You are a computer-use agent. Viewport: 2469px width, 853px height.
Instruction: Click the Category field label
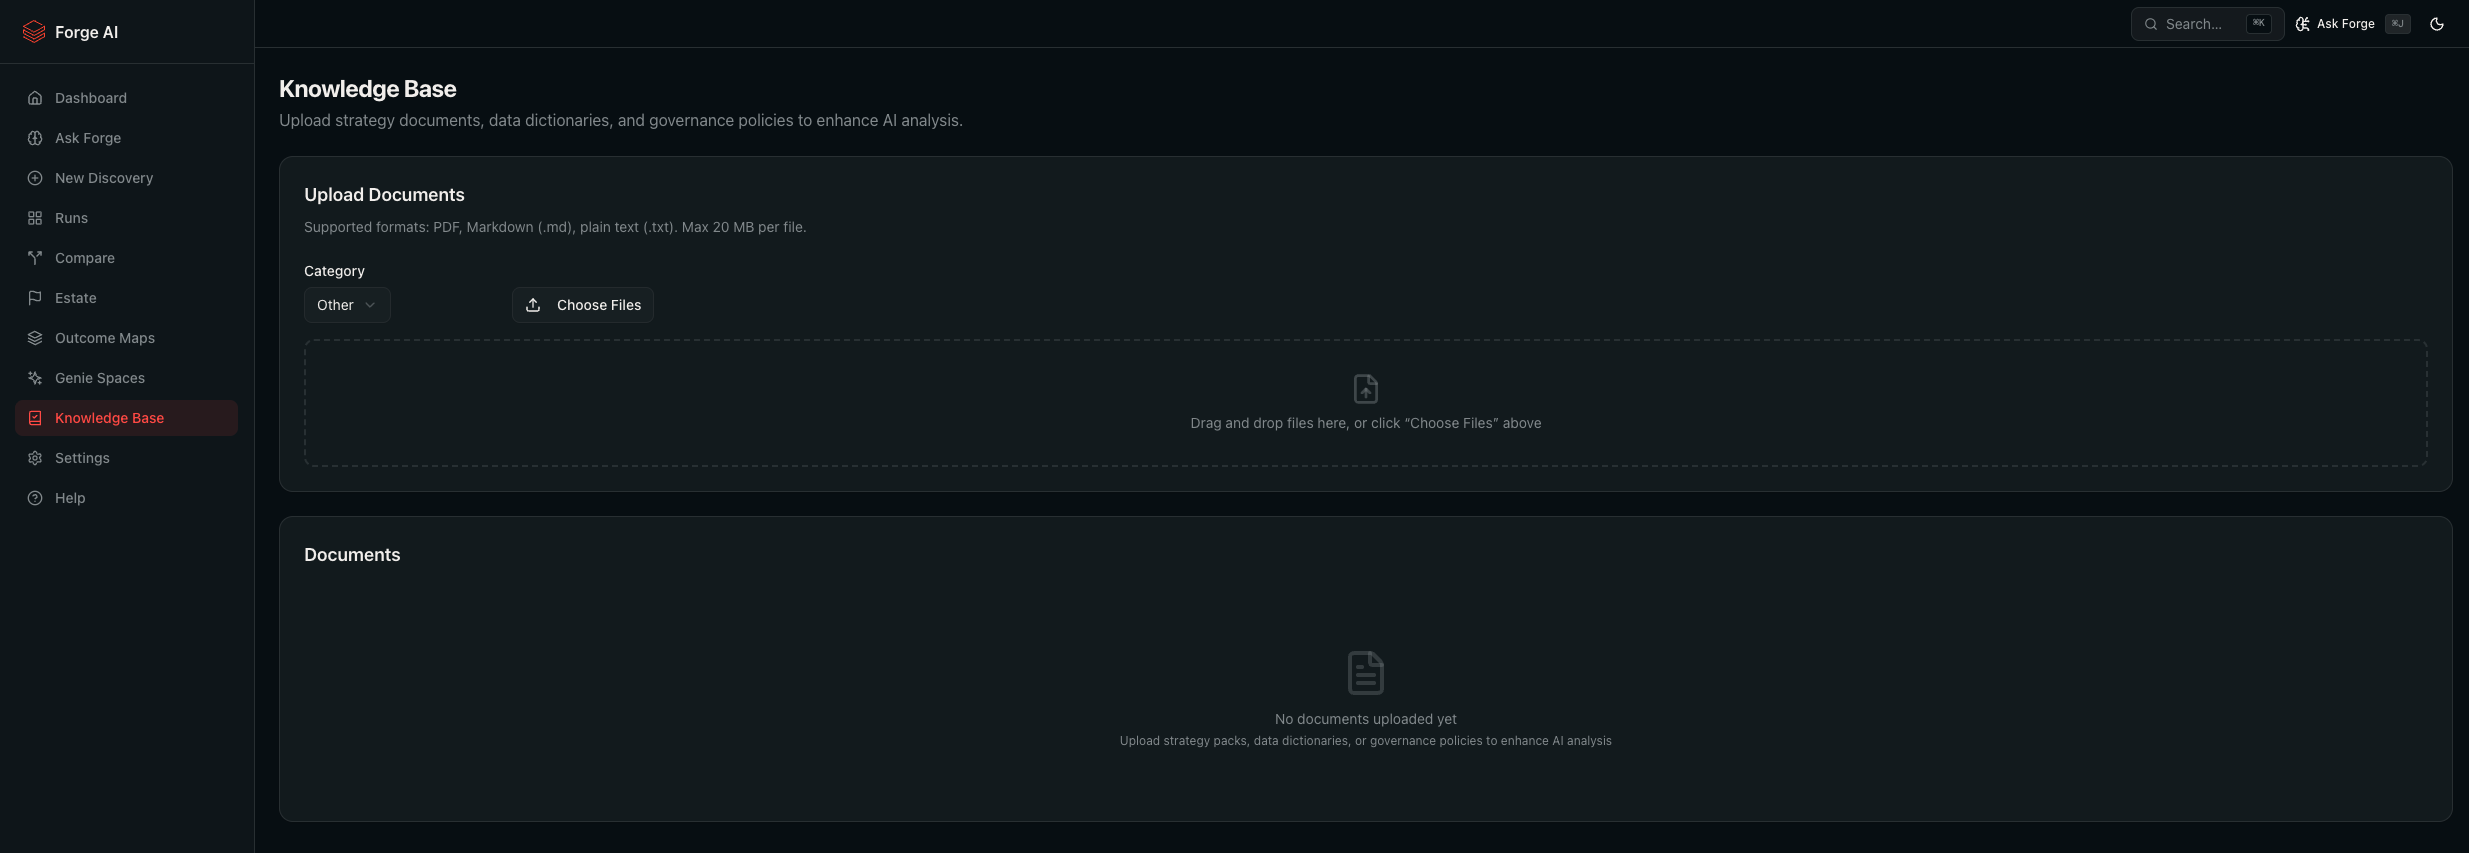[x=334, y=271]
